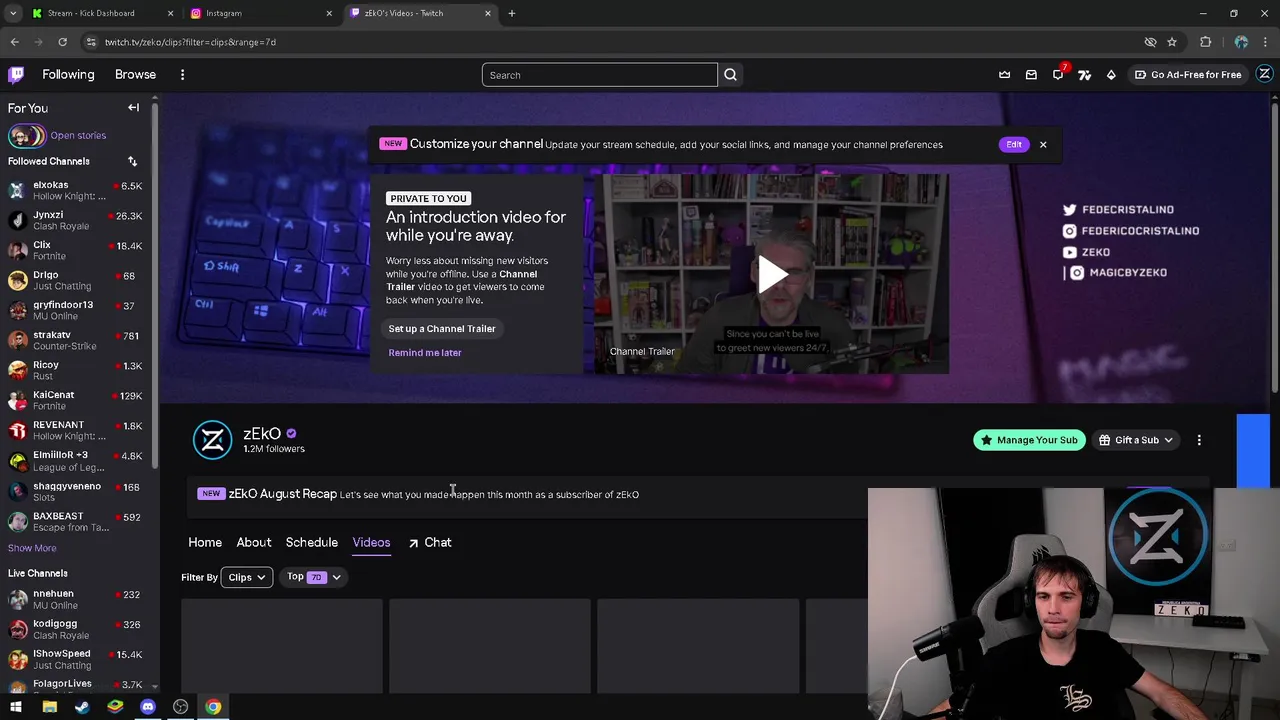Image resolution: width=1280 pixels, height=720 pixels.
Task: Click the Twitch search input field
Action: [600, 75]
